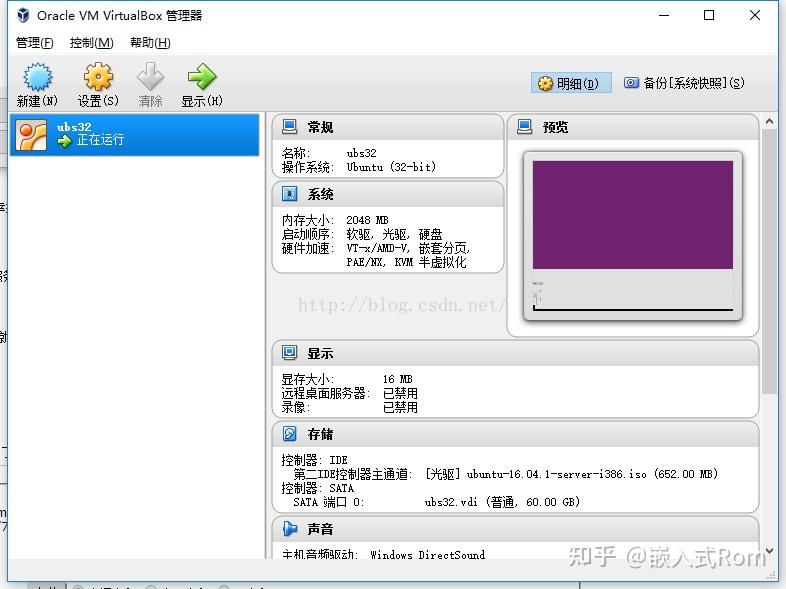The image size is (786, 589).
Task: Click the 预览 section monitor icon
Action: 524,127
